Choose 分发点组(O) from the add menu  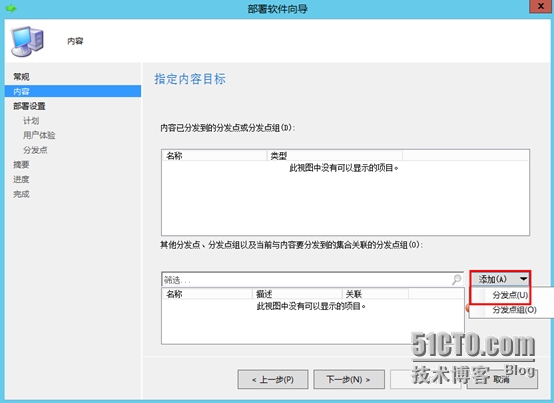click(514, 310)
